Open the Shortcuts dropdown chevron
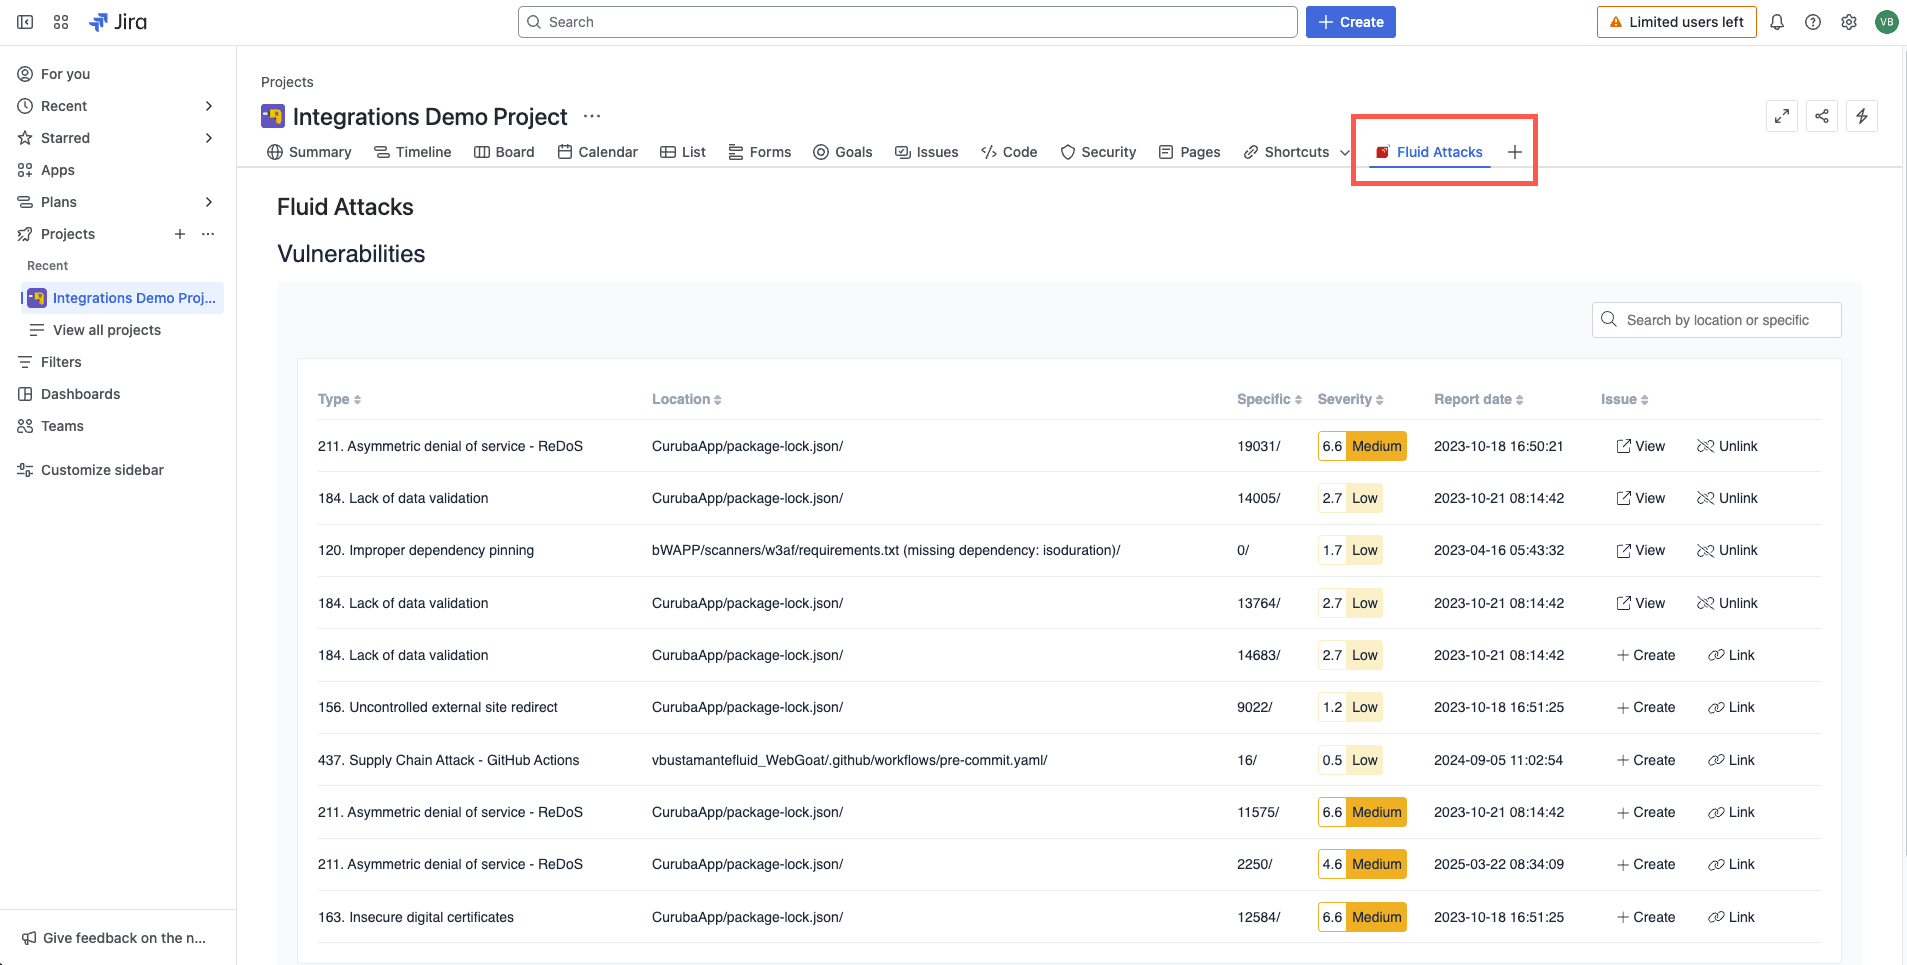 tap(1345, 152)
